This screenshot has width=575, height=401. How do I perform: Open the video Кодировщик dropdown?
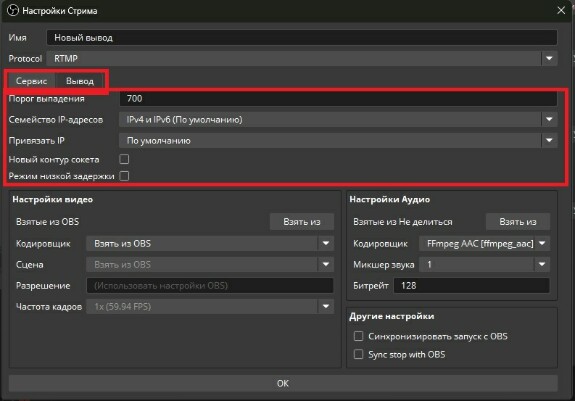(x=210, y=243)
